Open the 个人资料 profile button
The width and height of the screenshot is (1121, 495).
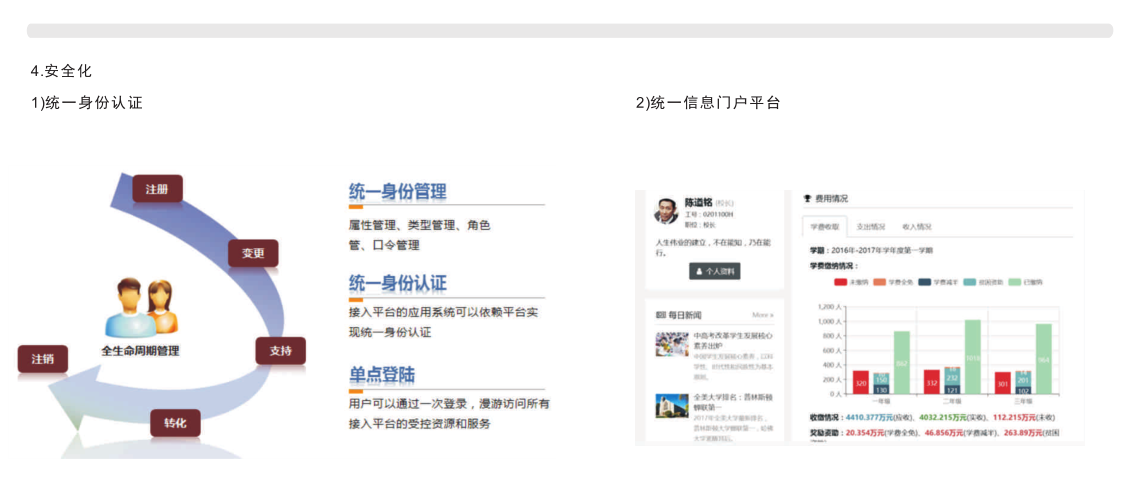[714, 271]
